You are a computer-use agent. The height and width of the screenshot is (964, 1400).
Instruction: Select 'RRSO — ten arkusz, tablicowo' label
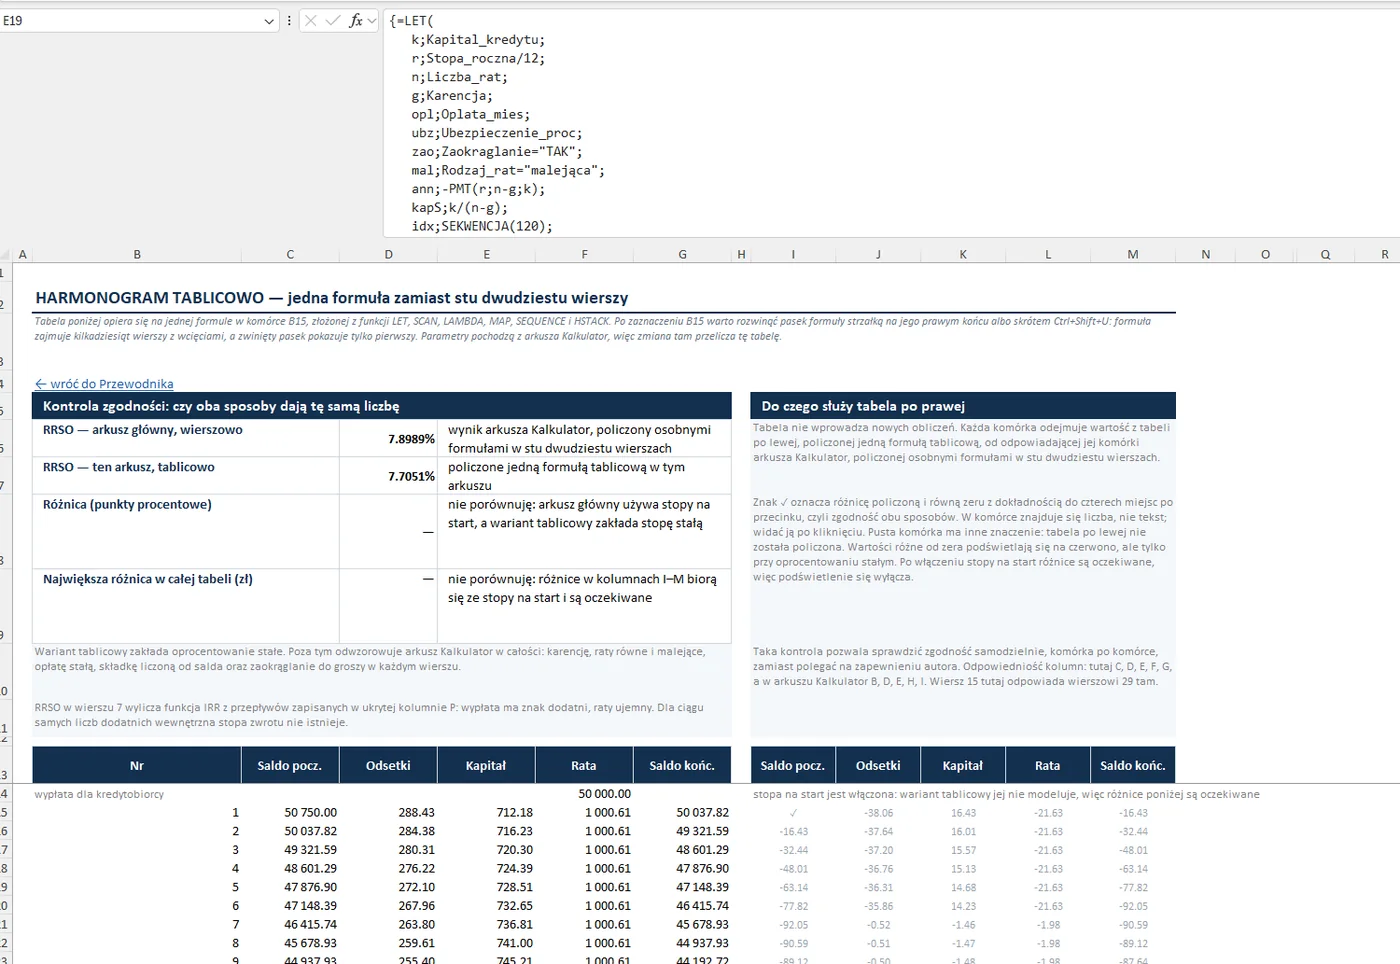pyautogui.click(x=186, y=476)
